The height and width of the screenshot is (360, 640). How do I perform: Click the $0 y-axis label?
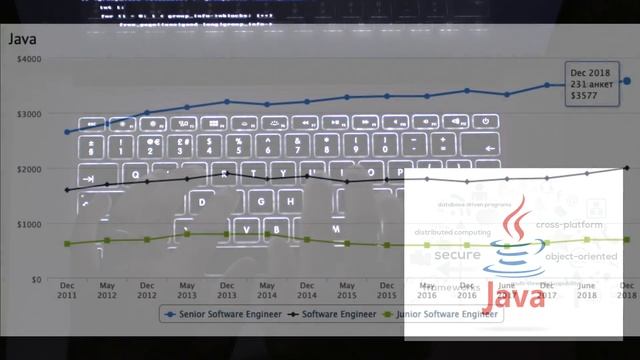(37, 280)
